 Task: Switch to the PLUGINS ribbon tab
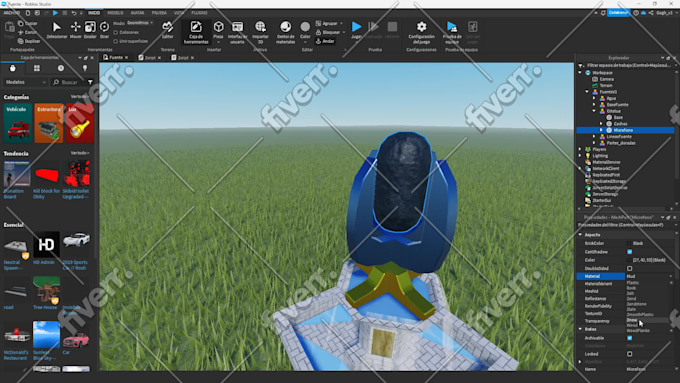pos(199,13)
